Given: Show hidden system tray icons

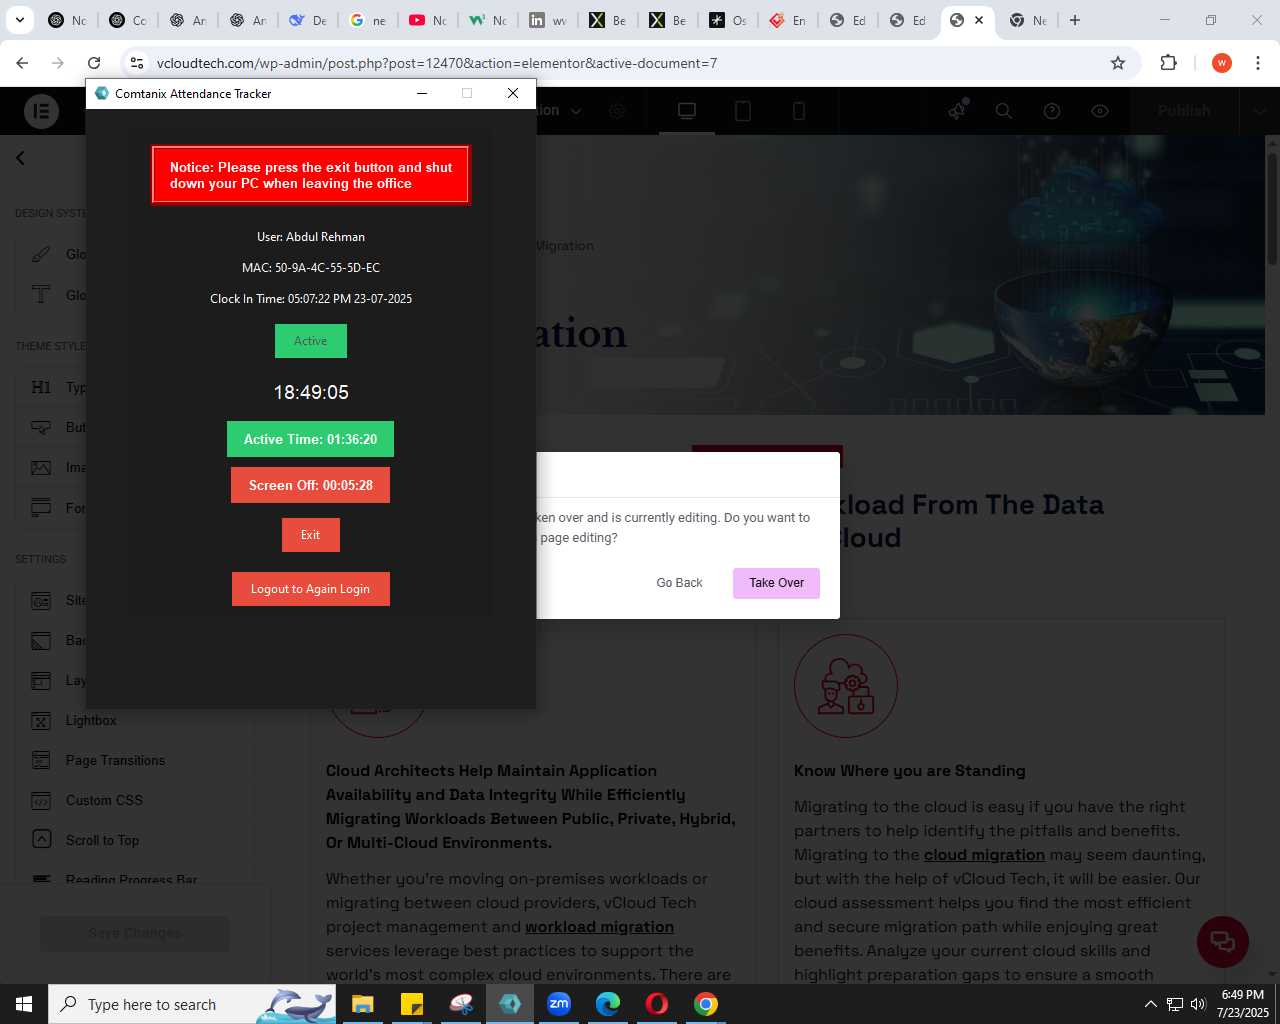Looking at the screenshot, I should pyautogui.click(x=1150, y=1004).
